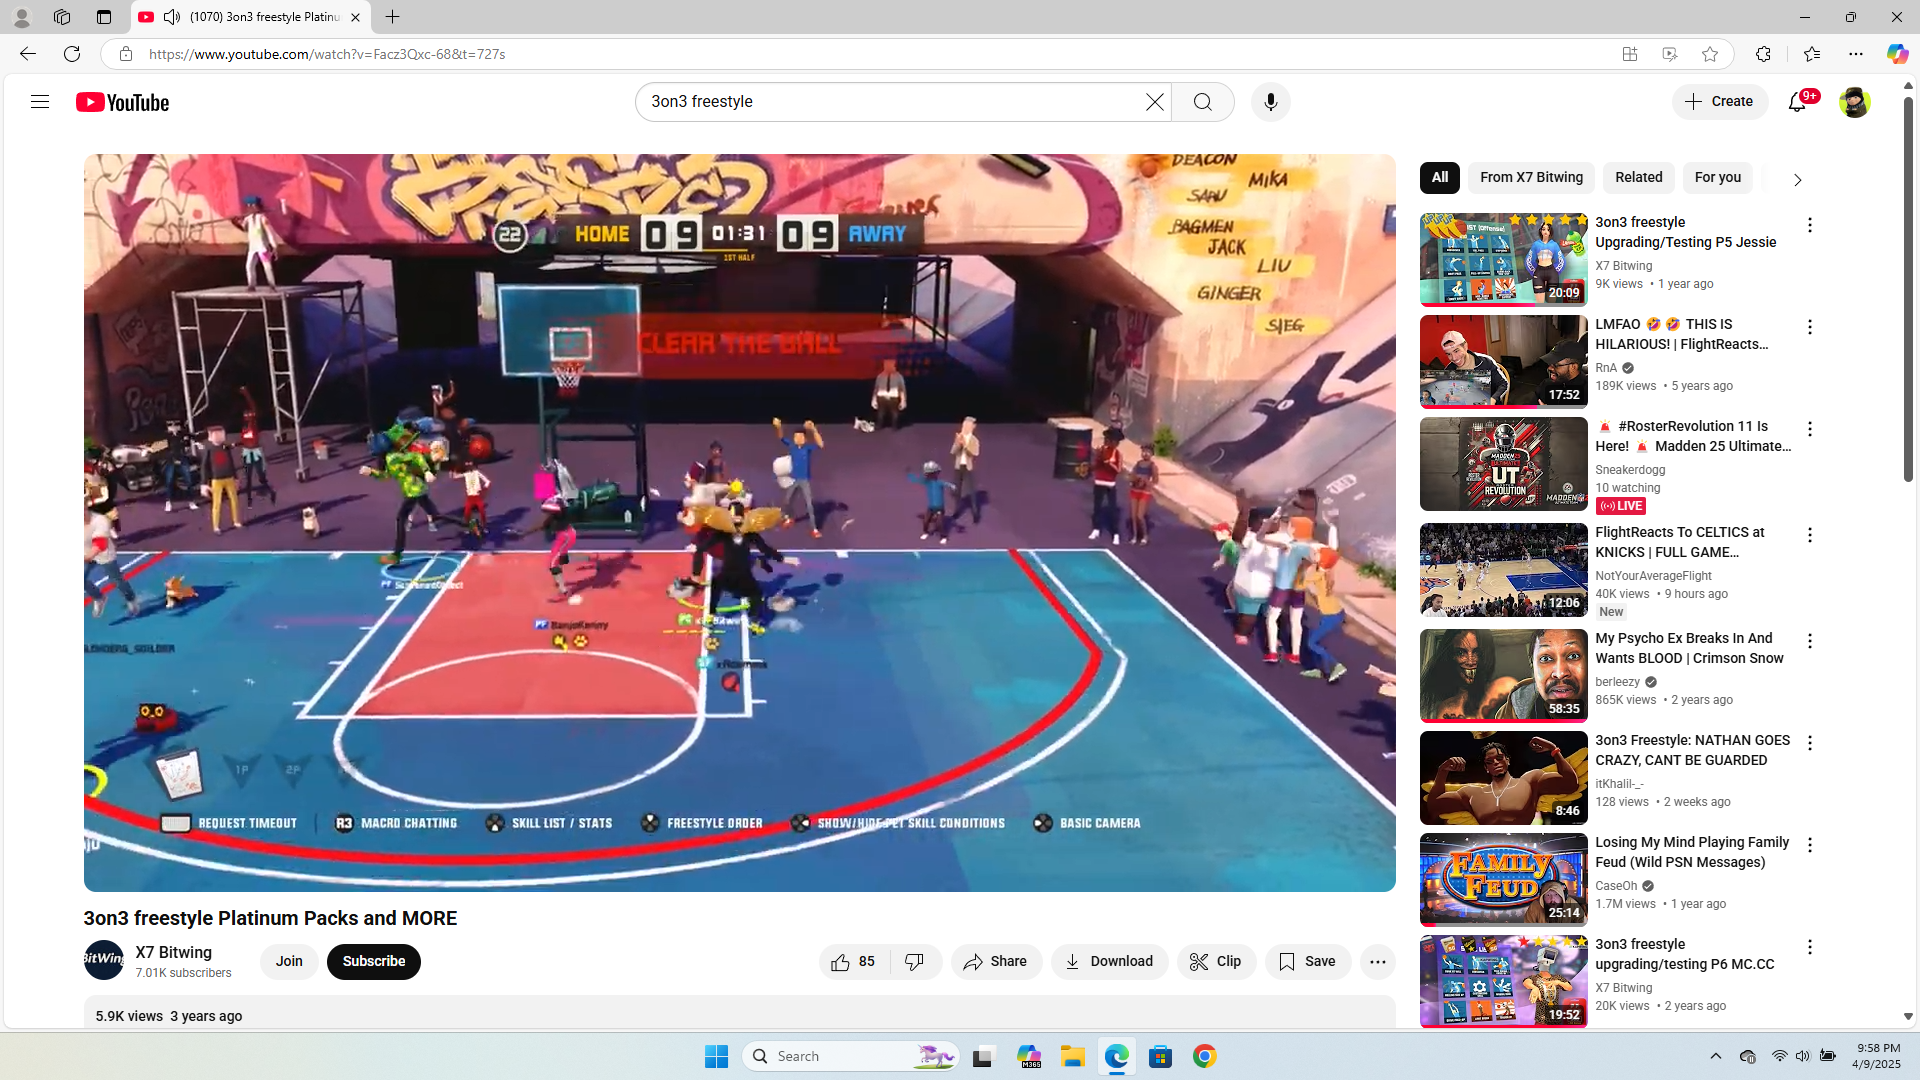Screen dimensions: 1920x1080
Task: Click the browser address bar URL
Action: pos(327,54)
